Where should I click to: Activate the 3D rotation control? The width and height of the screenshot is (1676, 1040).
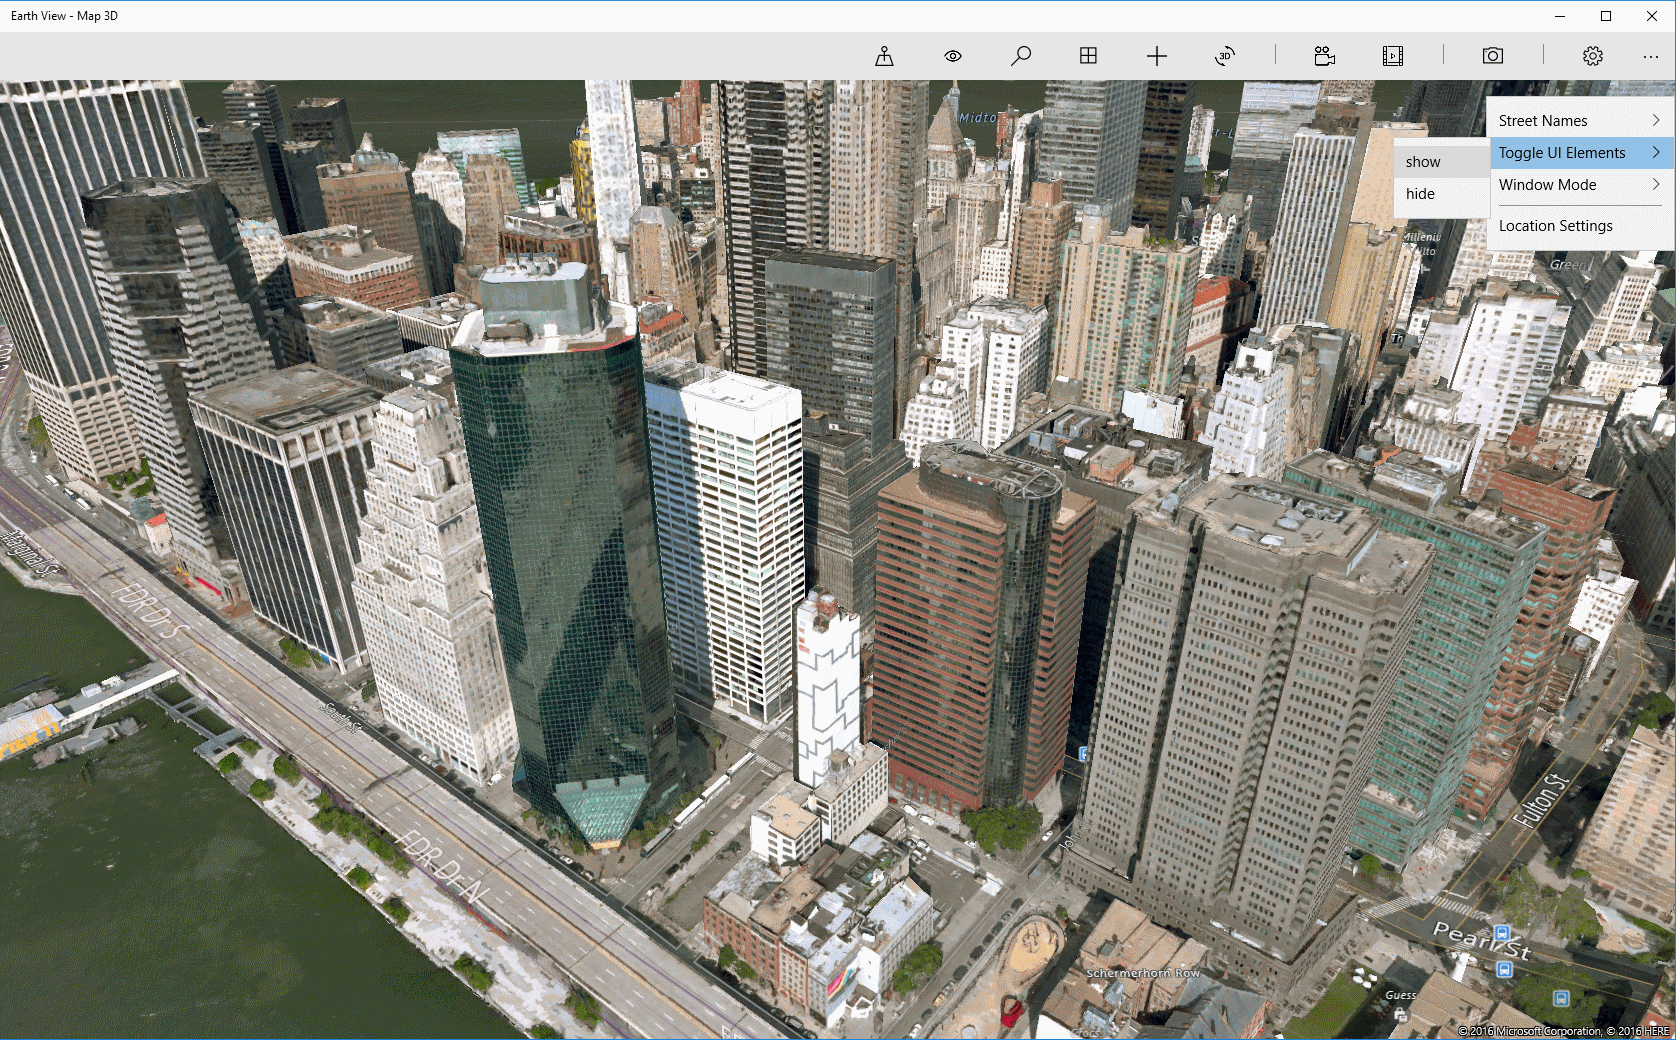tap(1225, 56)
